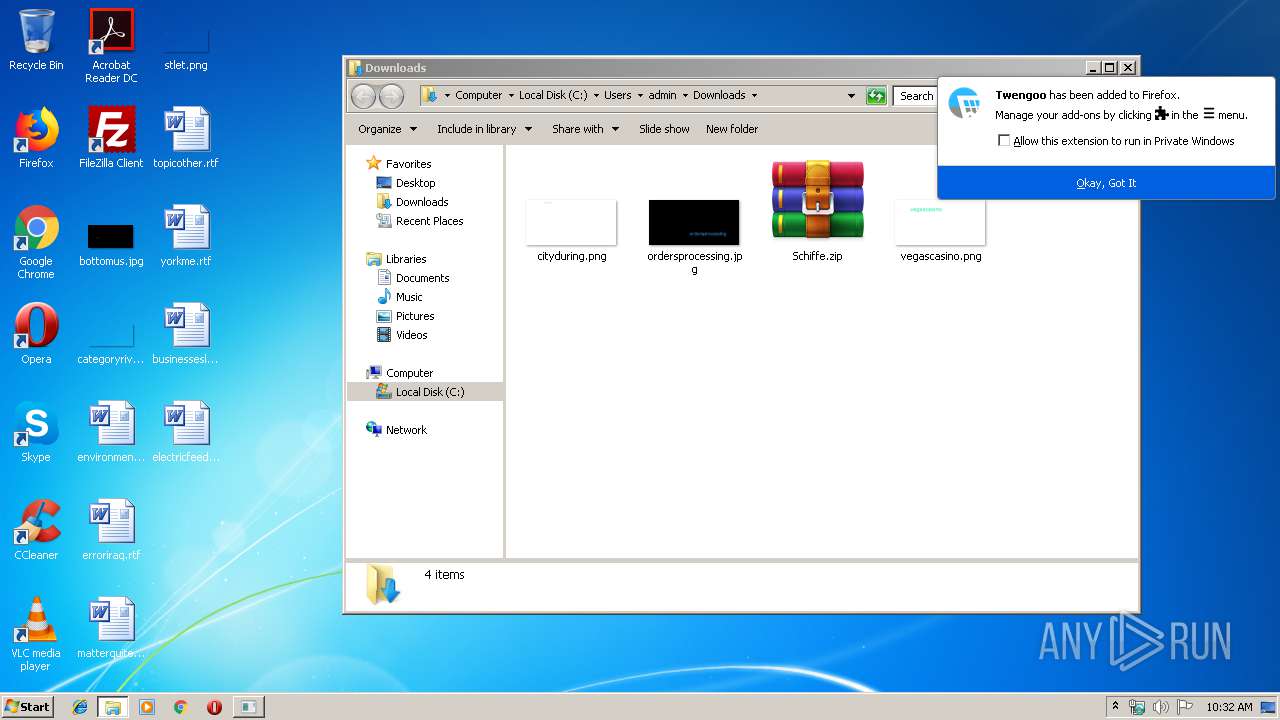Open the Opera desktop shortcut
Image resolution: width=1280 pixels, height=720 pixels.
click(36, 334)
